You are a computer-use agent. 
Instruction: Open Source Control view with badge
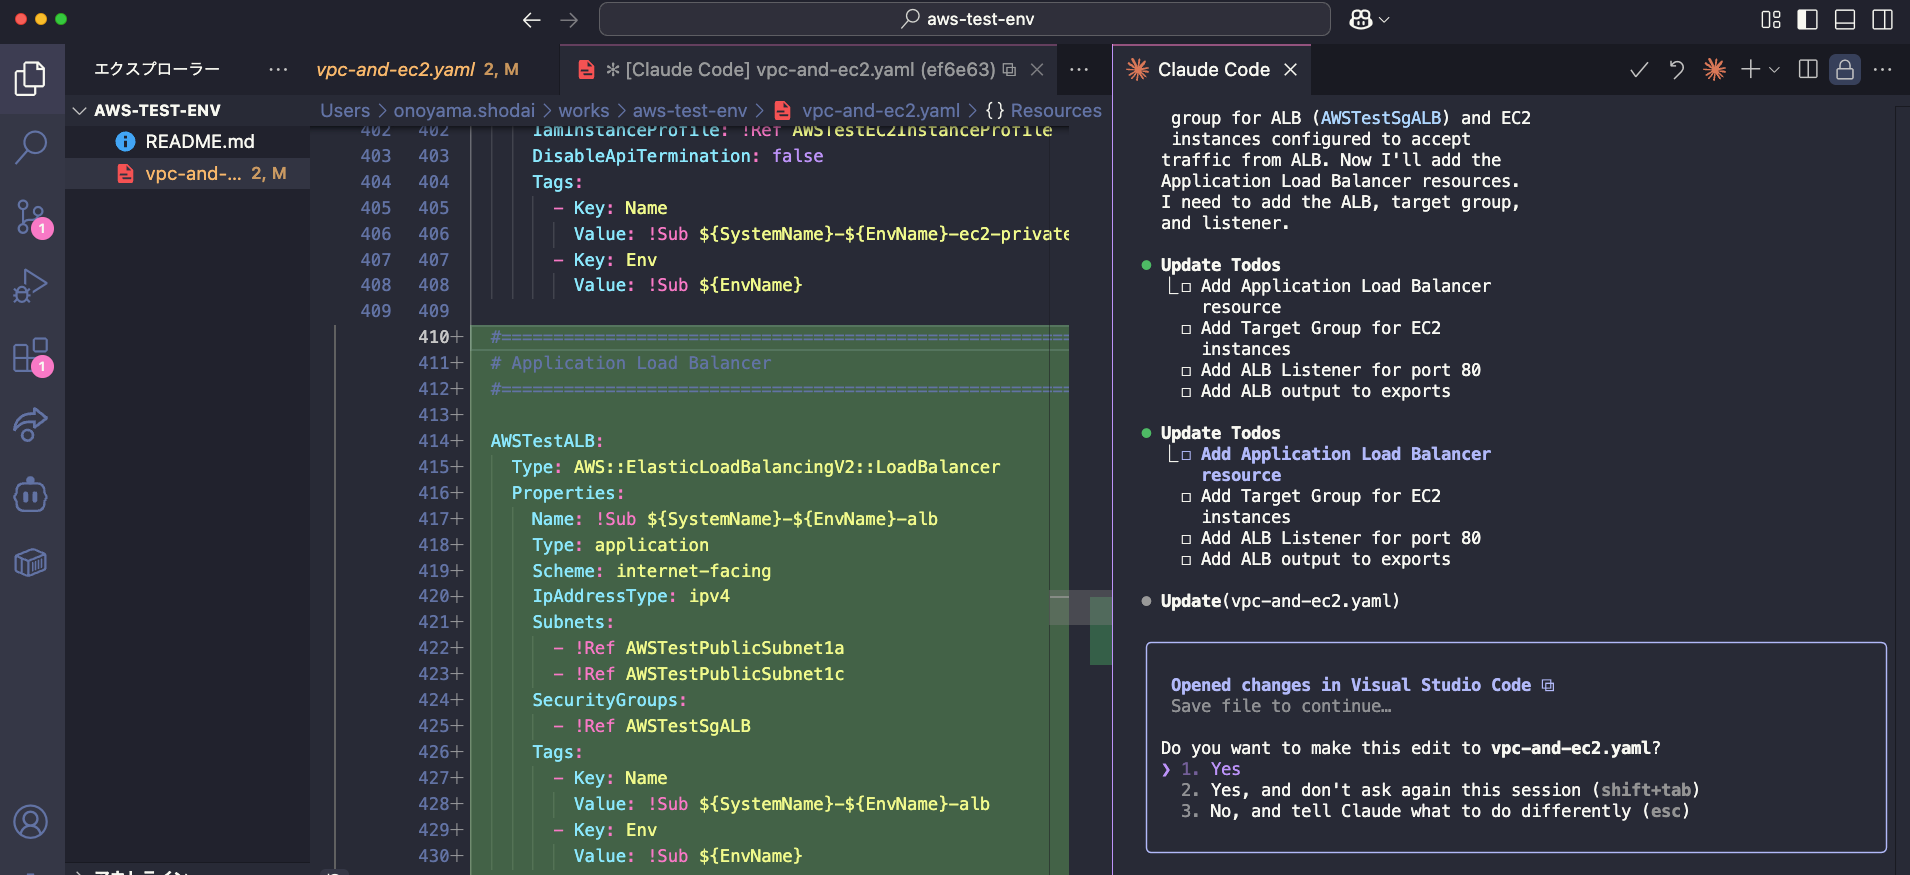point(31,217)
